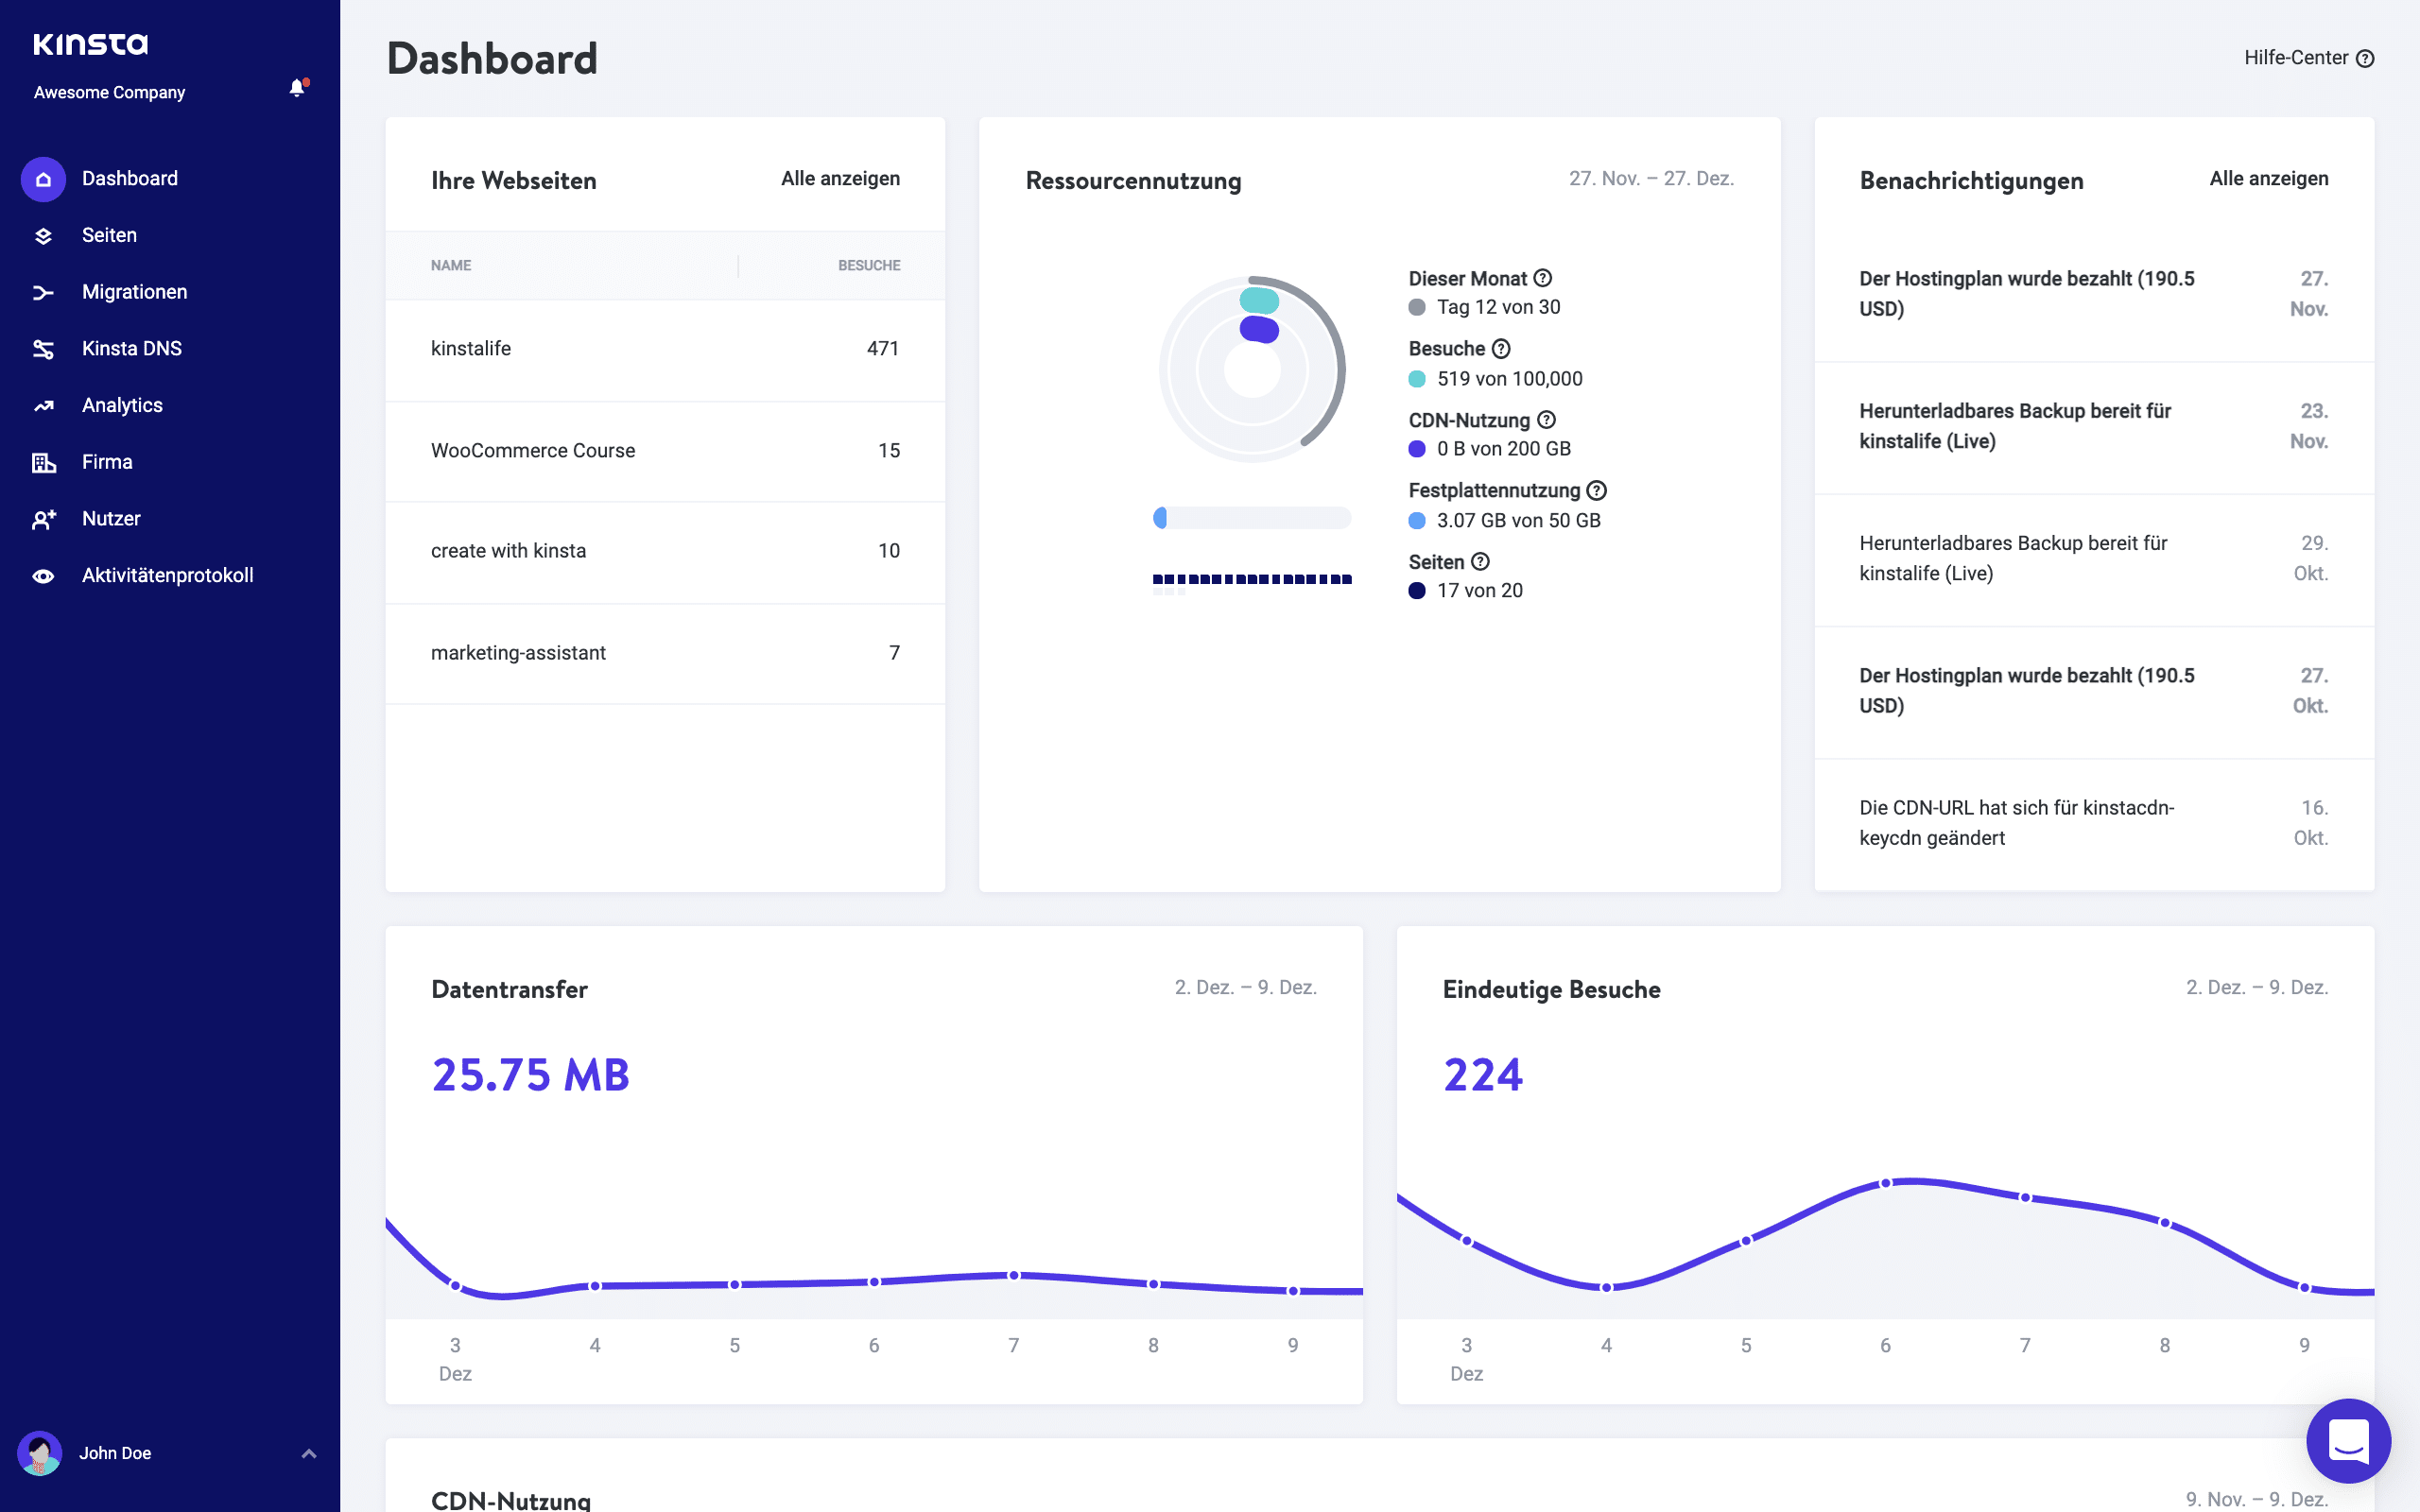Click the disk usage progress bar

(1252, 518)
